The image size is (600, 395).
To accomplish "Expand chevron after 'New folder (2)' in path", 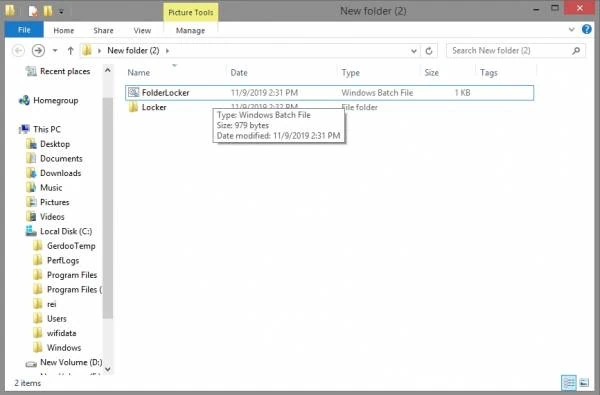I will coord(167,51).
